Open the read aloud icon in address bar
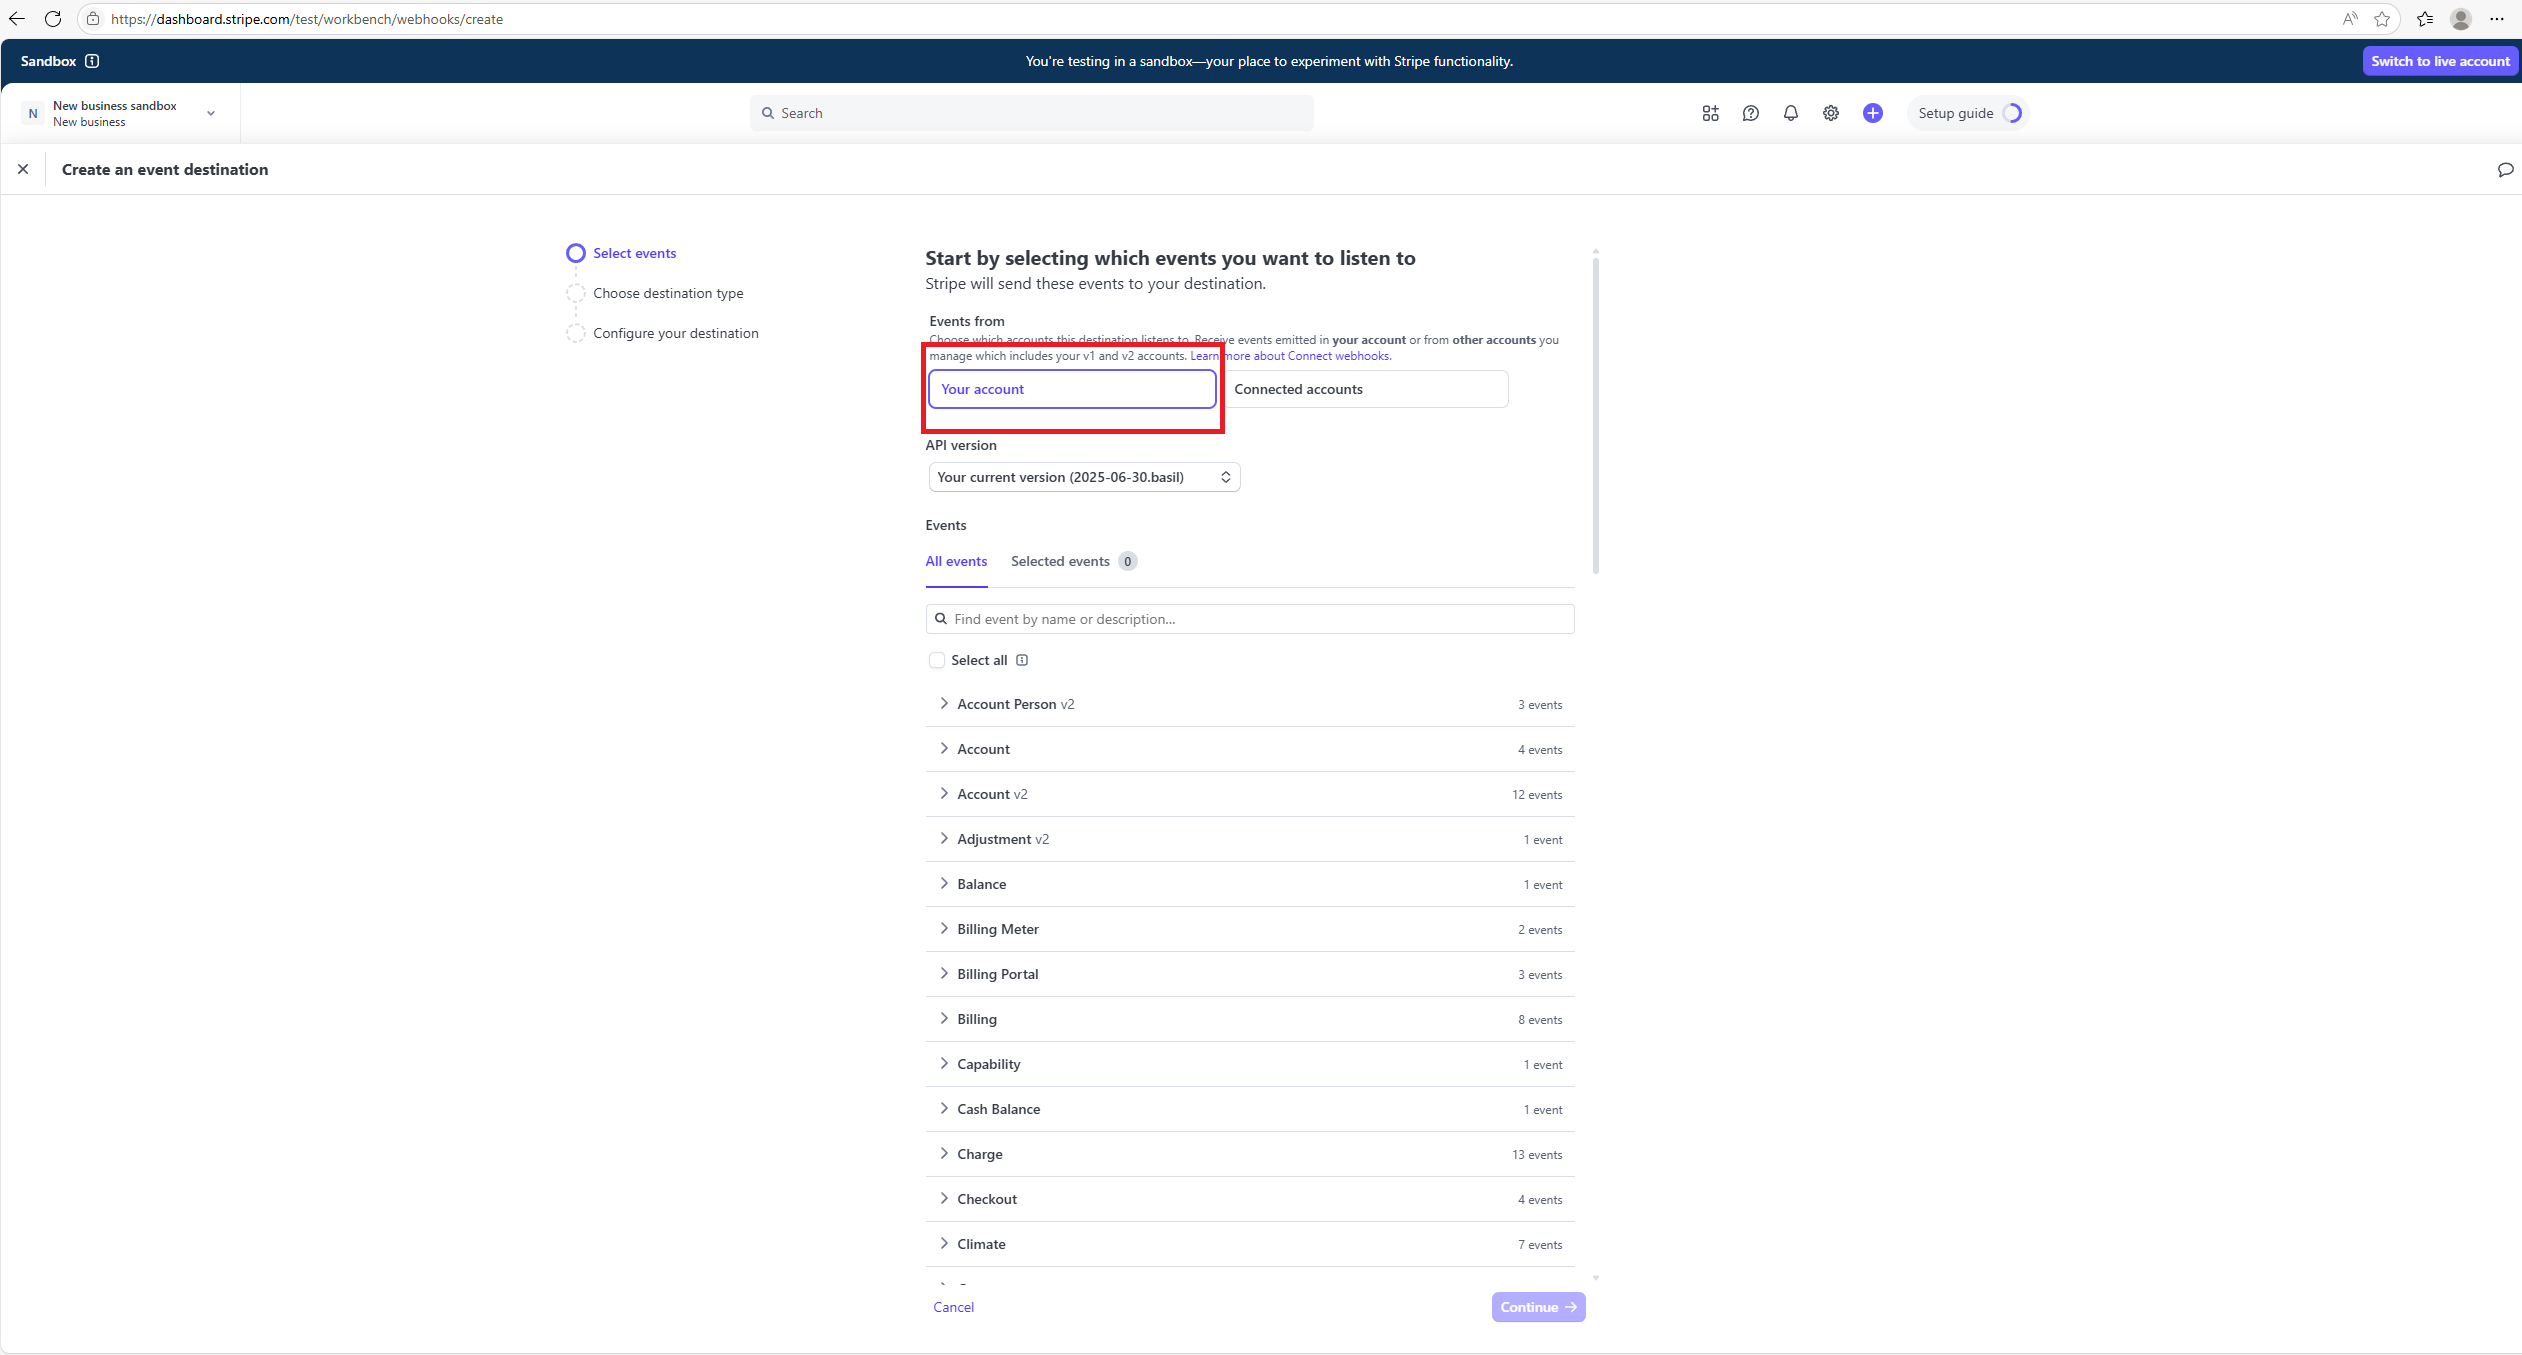 point(2350,19)
